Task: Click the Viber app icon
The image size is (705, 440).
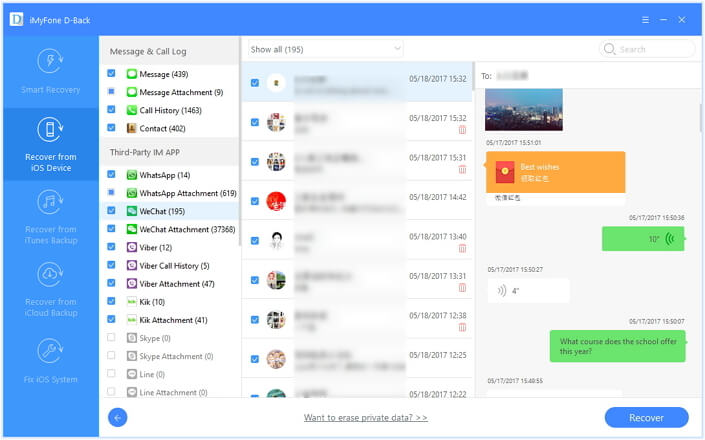Action: pos(131,247)
